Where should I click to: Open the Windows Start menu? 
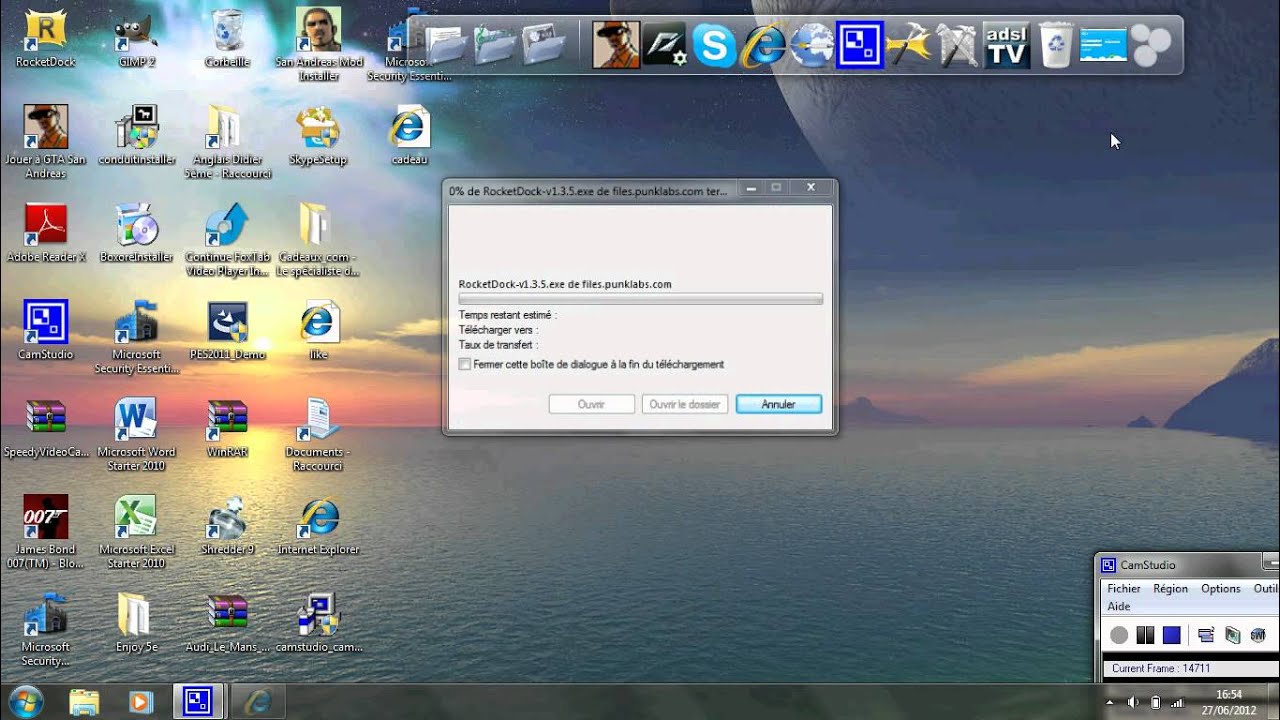coord(25,701)
